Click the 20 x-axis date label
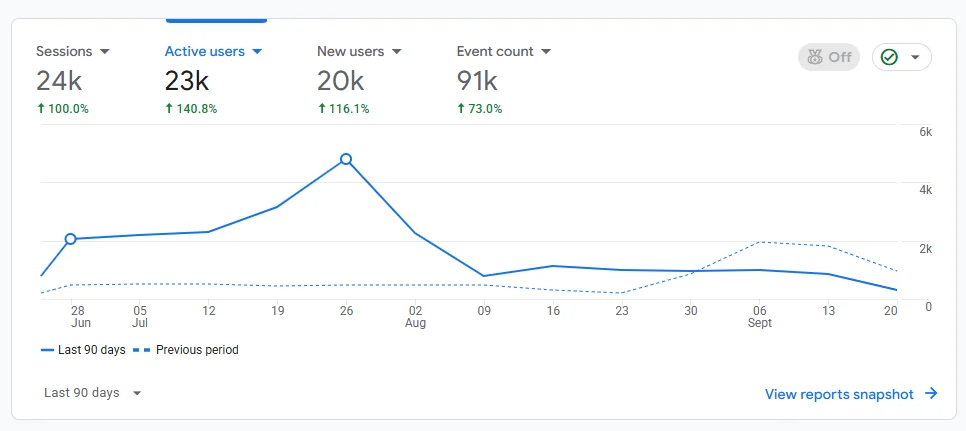 [x=891, y=311]
